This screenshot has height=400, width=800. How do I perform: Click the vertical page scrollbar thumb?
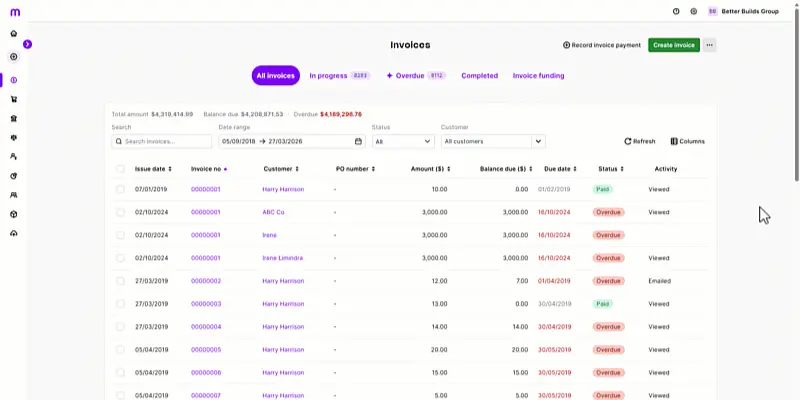coord(797,94)
